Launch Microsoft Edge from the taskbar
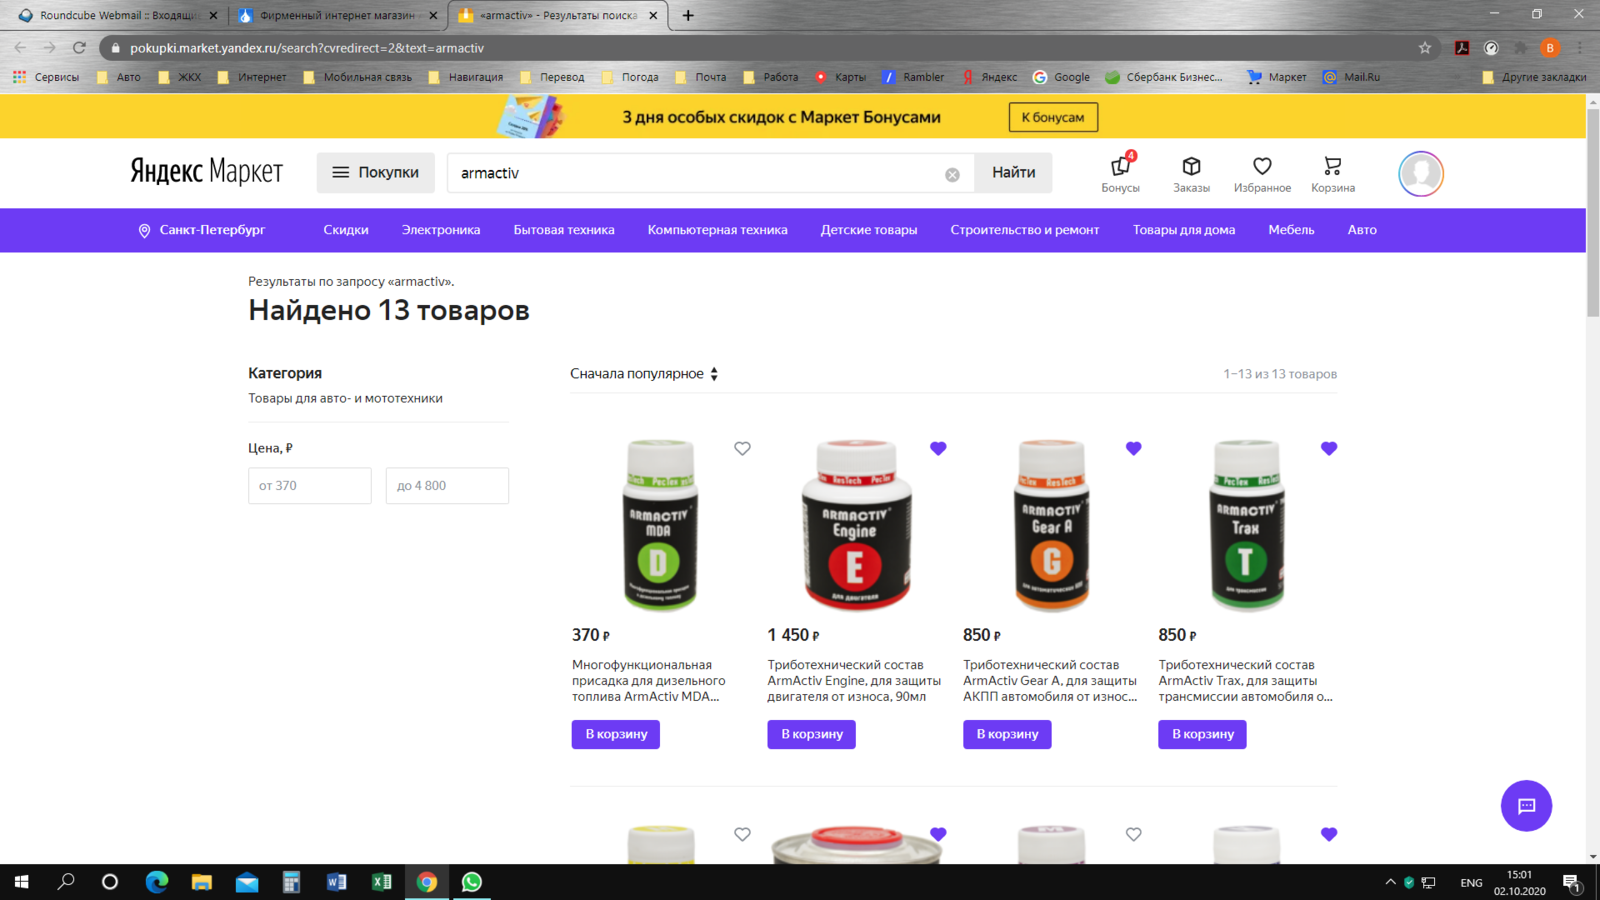Screen dimensions: 1600x900 157,882
